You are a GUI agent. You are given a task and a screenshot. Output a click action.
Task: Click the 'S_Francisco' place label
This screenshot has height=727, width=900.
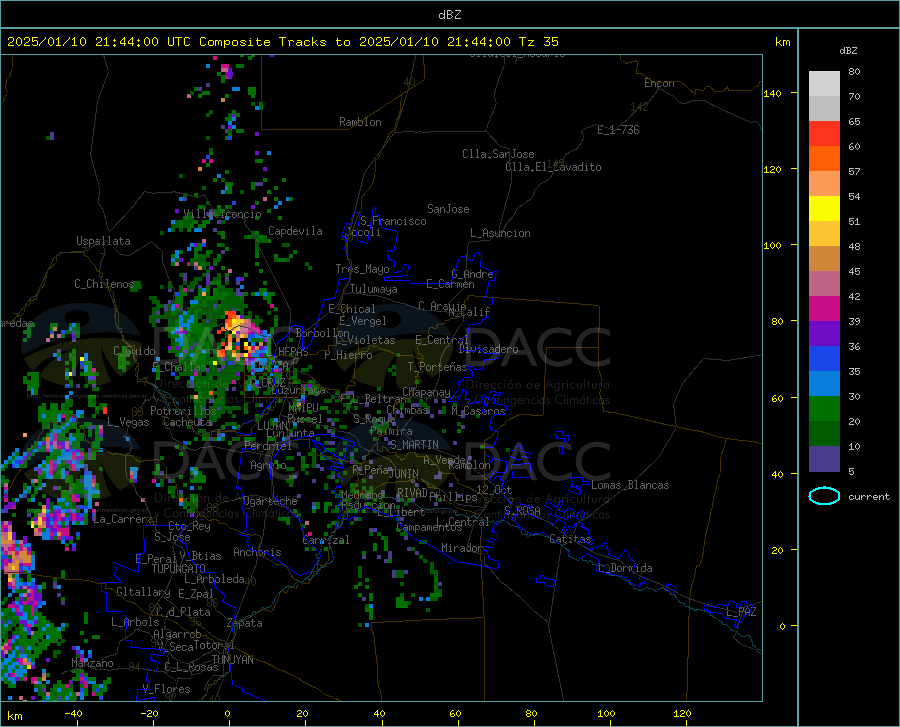(x=393, y=221)
